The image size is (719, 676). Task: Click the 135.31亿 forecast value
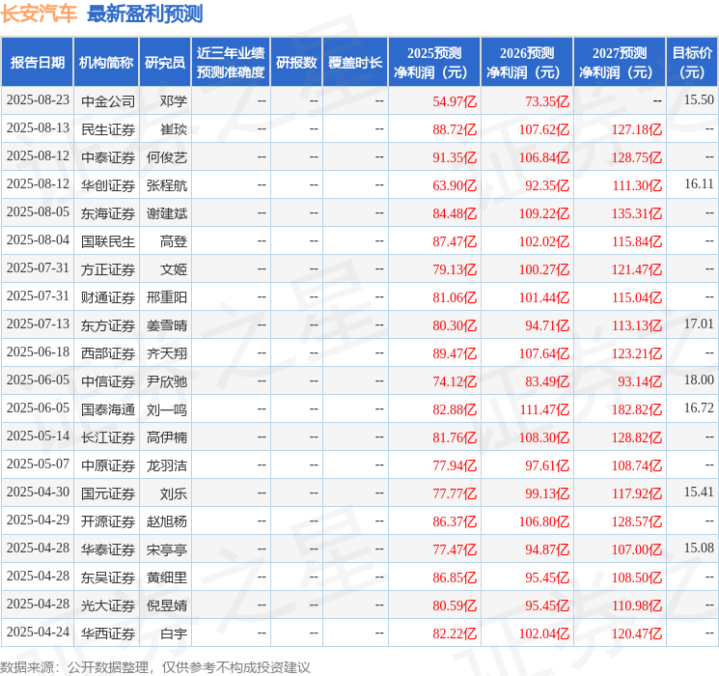(637, 214)
